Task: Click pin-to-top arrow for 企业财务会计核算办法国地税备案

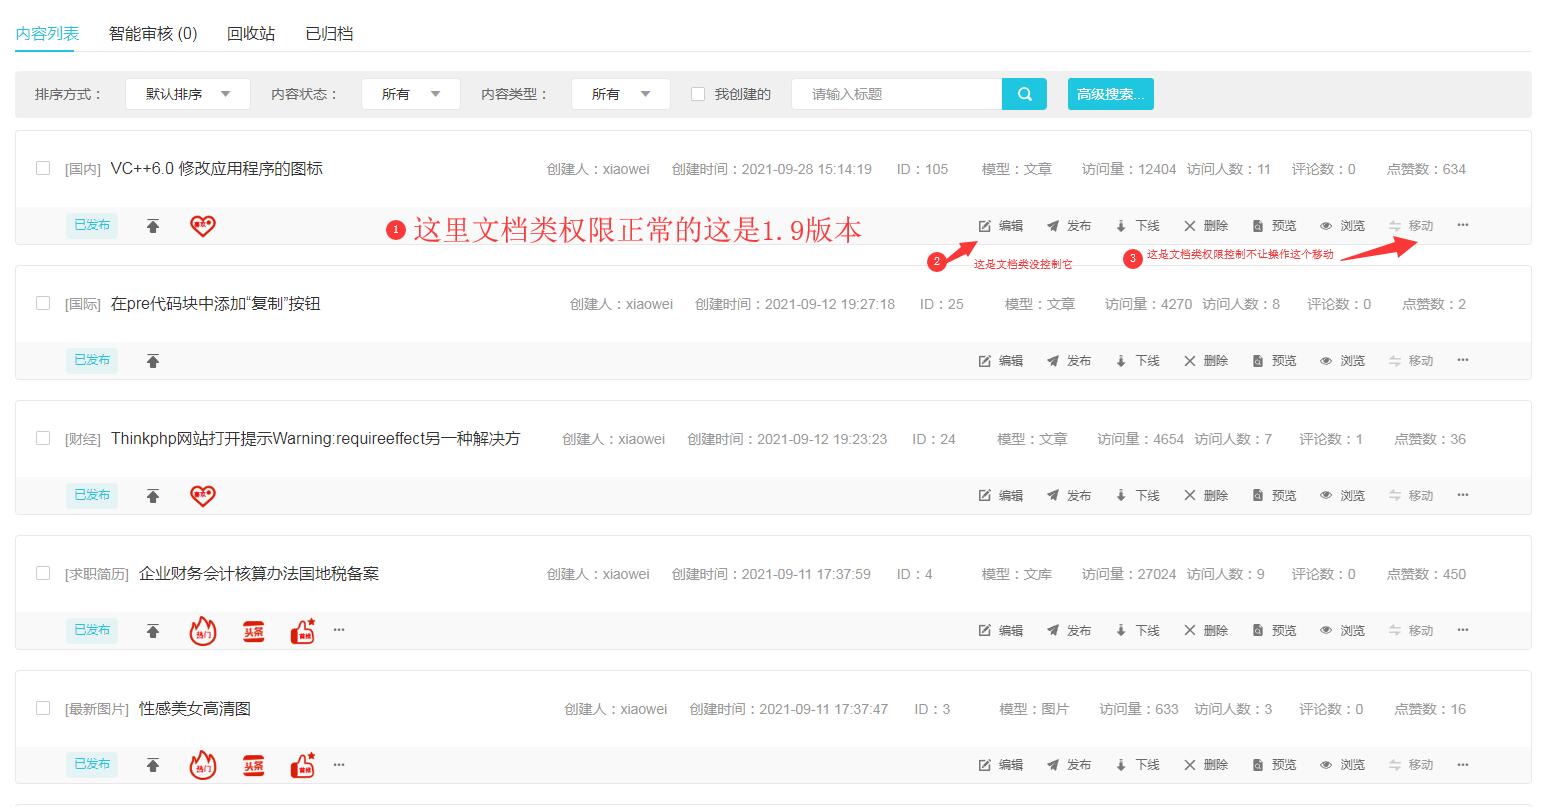Action: pos(153,631)
